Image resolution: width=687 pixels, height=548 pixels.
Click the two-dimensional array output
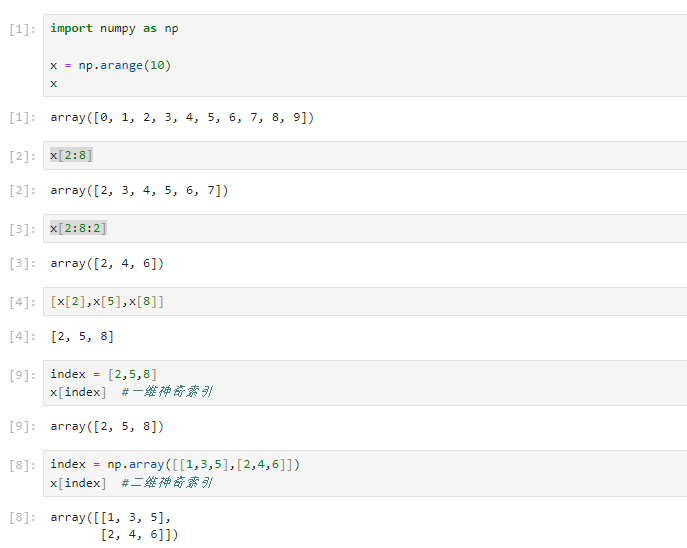[114, 526]
